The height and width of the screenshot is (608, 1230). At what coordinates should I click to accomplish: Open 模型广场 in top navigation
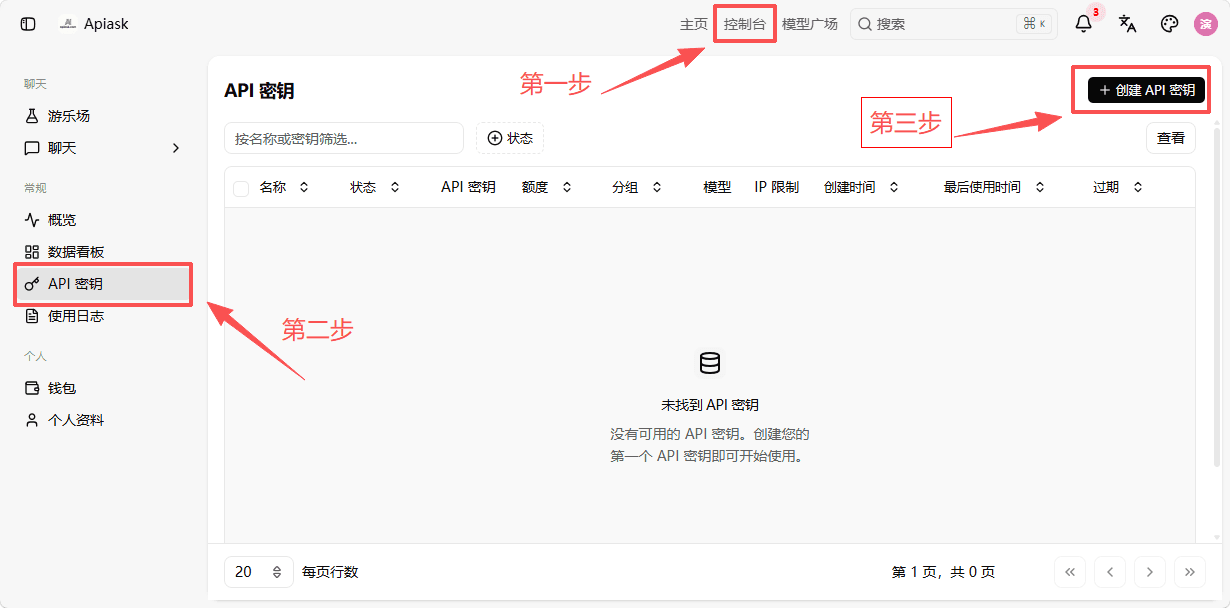pyautogui.click(x=810, y=24)
